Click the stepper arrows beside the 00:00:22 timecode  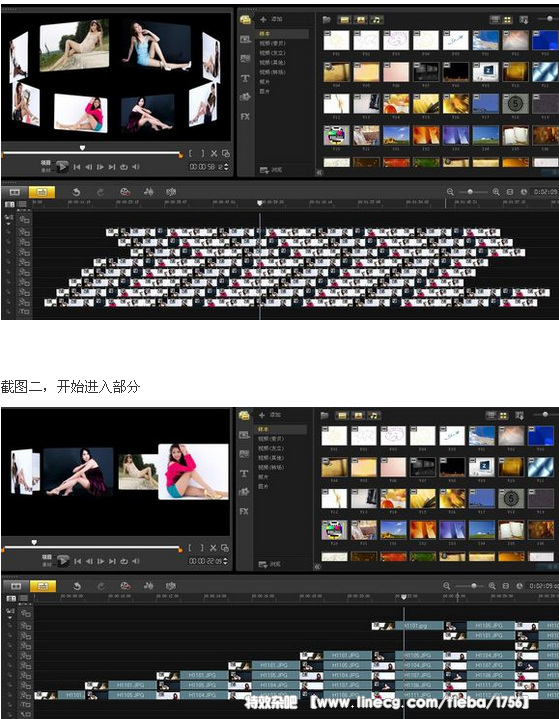pos(226,561)
